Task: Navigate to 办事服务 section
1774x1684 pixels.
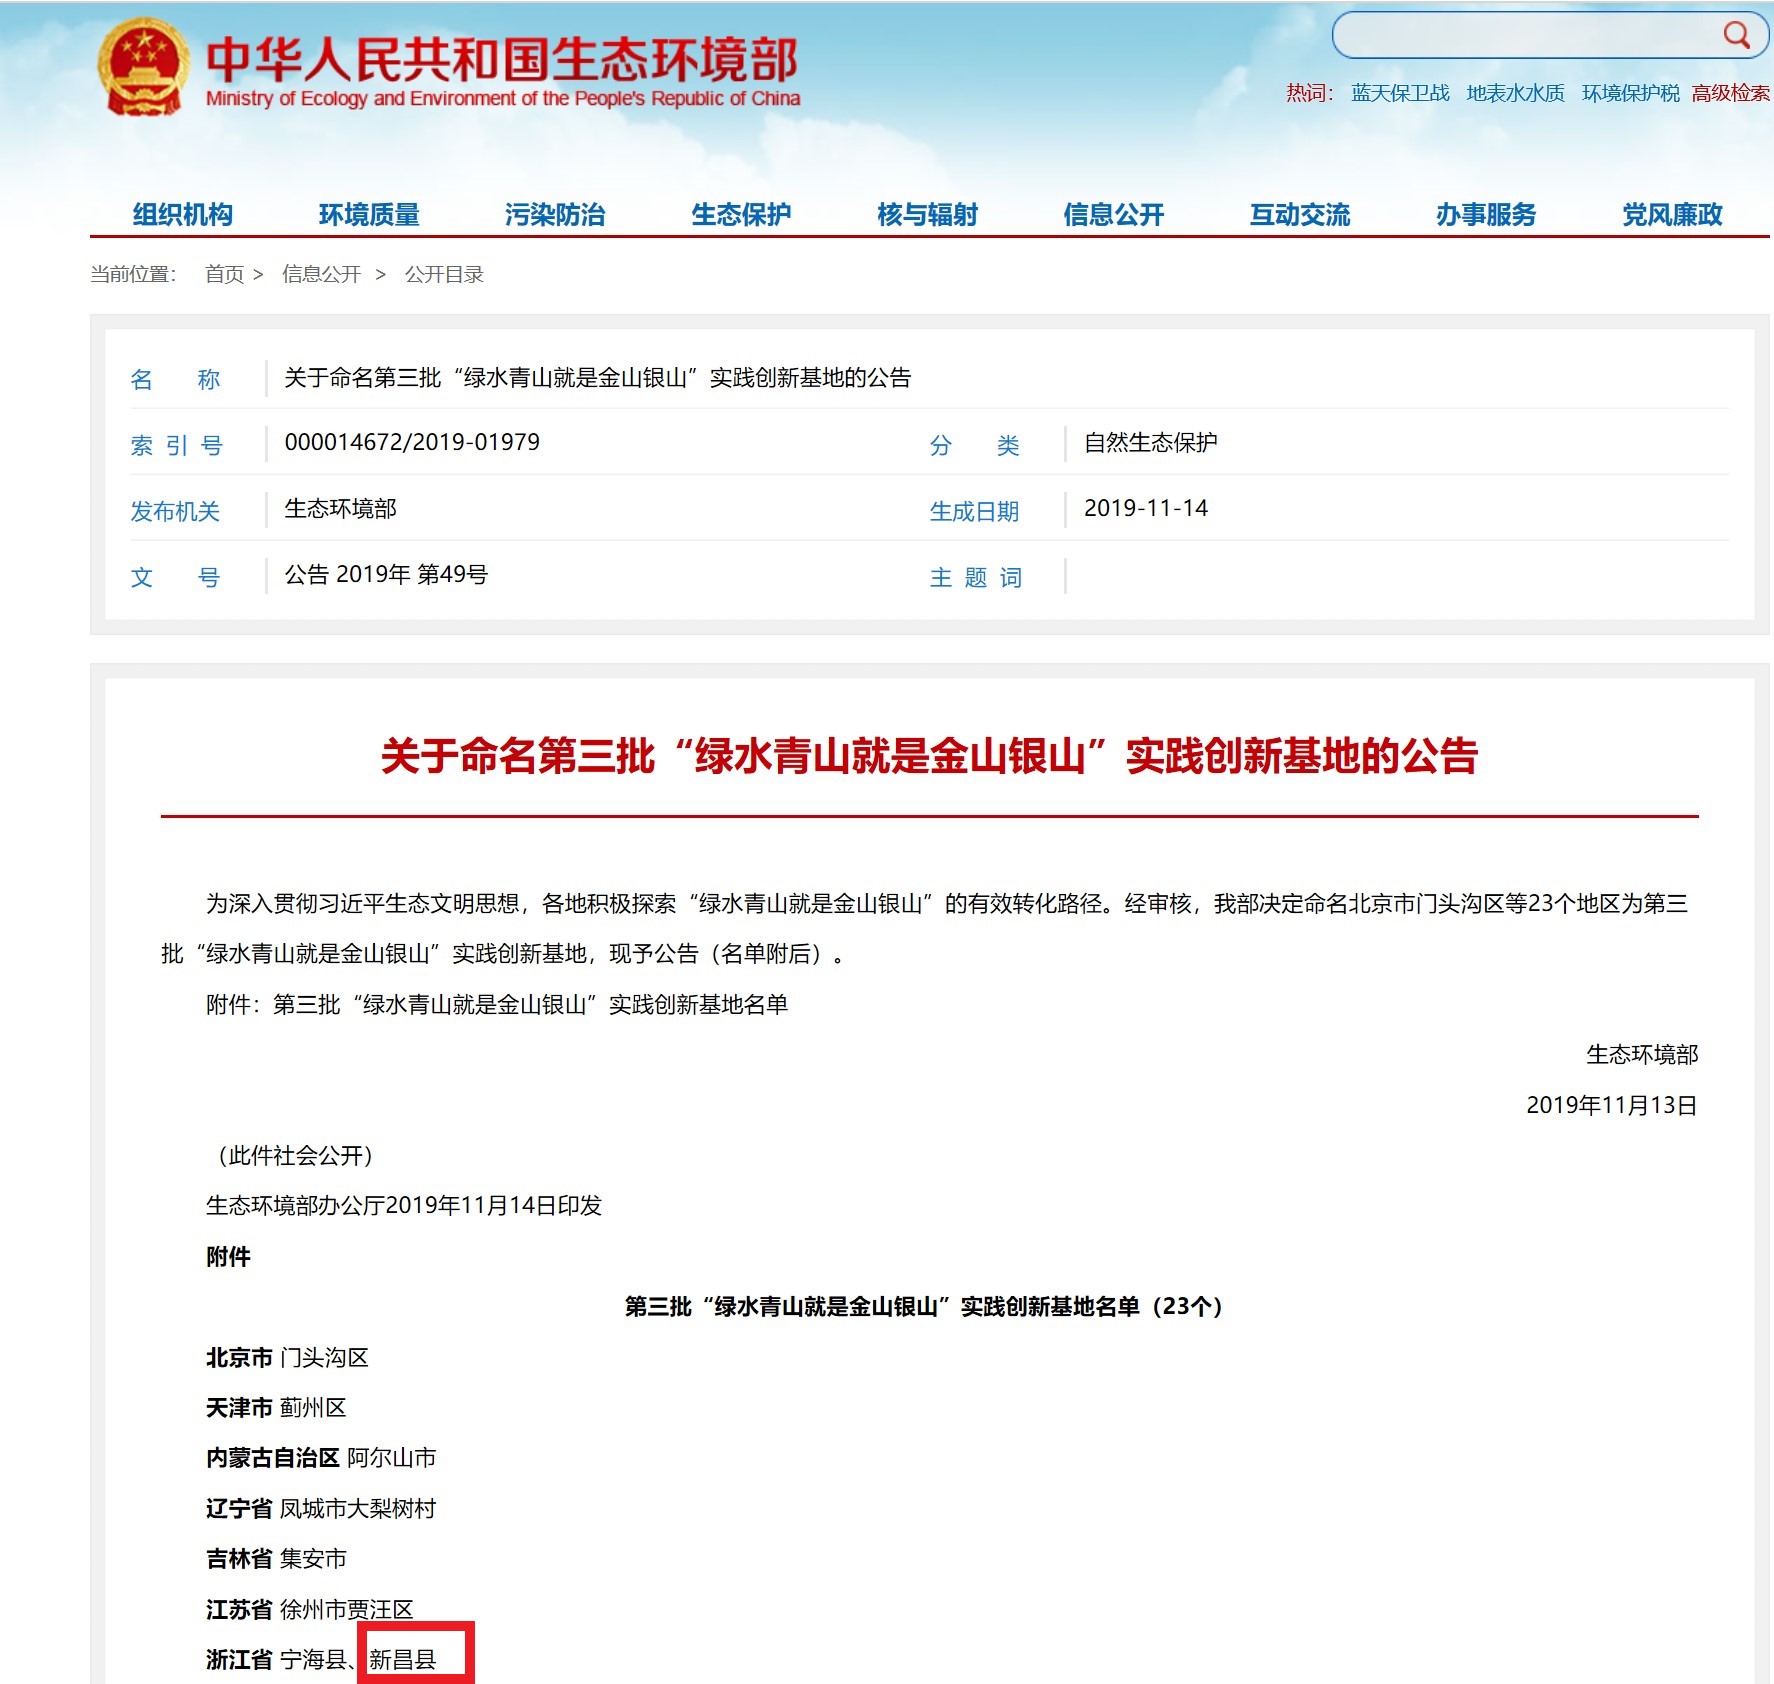Action: click(1485, 214)
